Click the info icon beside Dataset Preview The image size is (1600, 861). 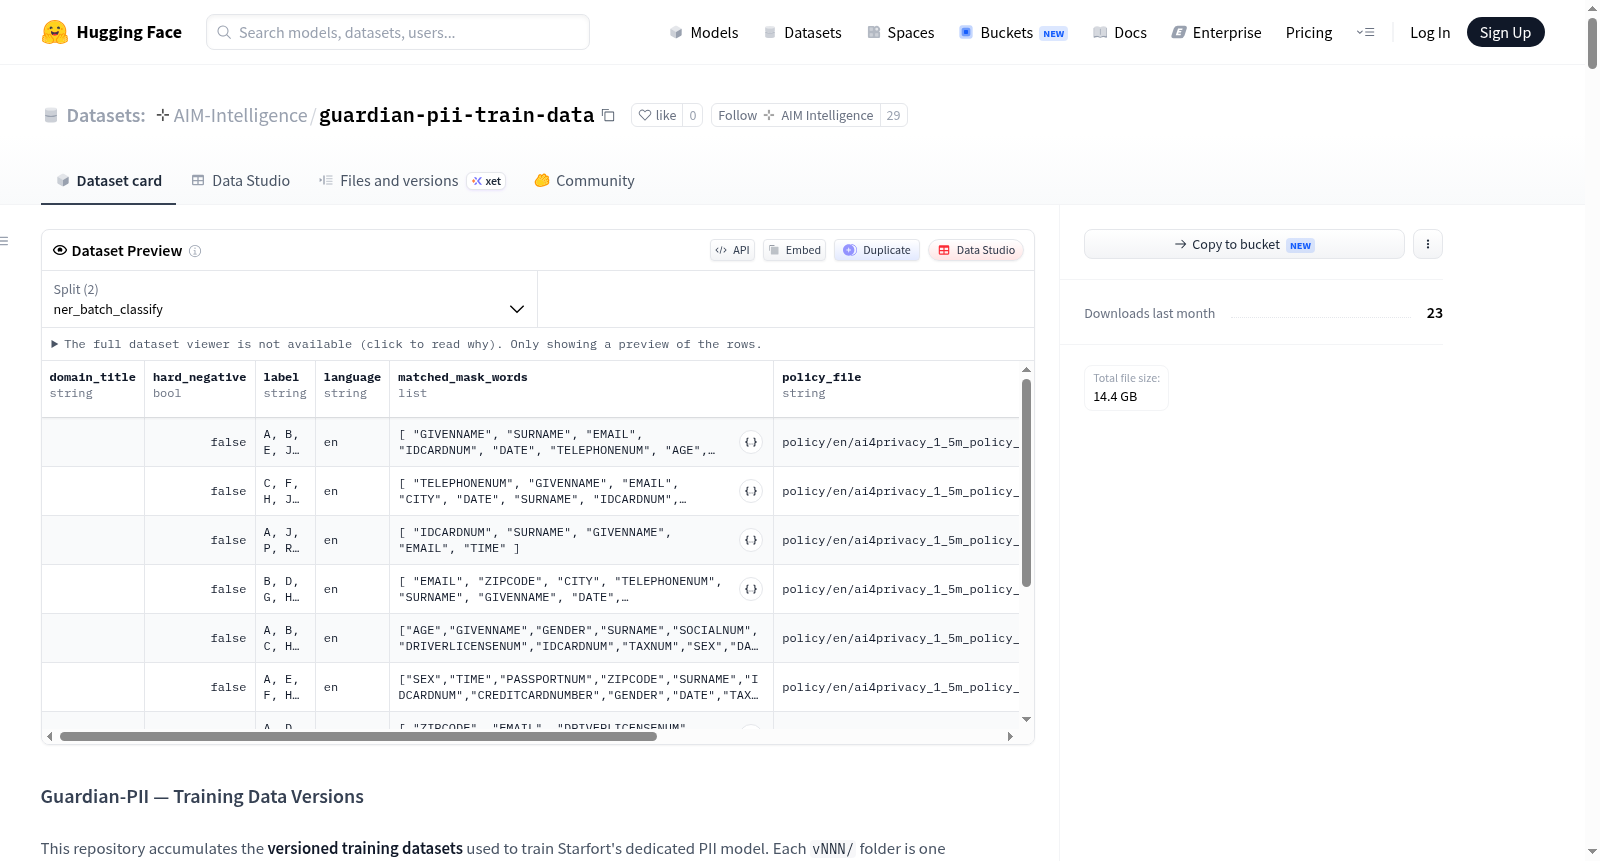(x=195, y=251)
